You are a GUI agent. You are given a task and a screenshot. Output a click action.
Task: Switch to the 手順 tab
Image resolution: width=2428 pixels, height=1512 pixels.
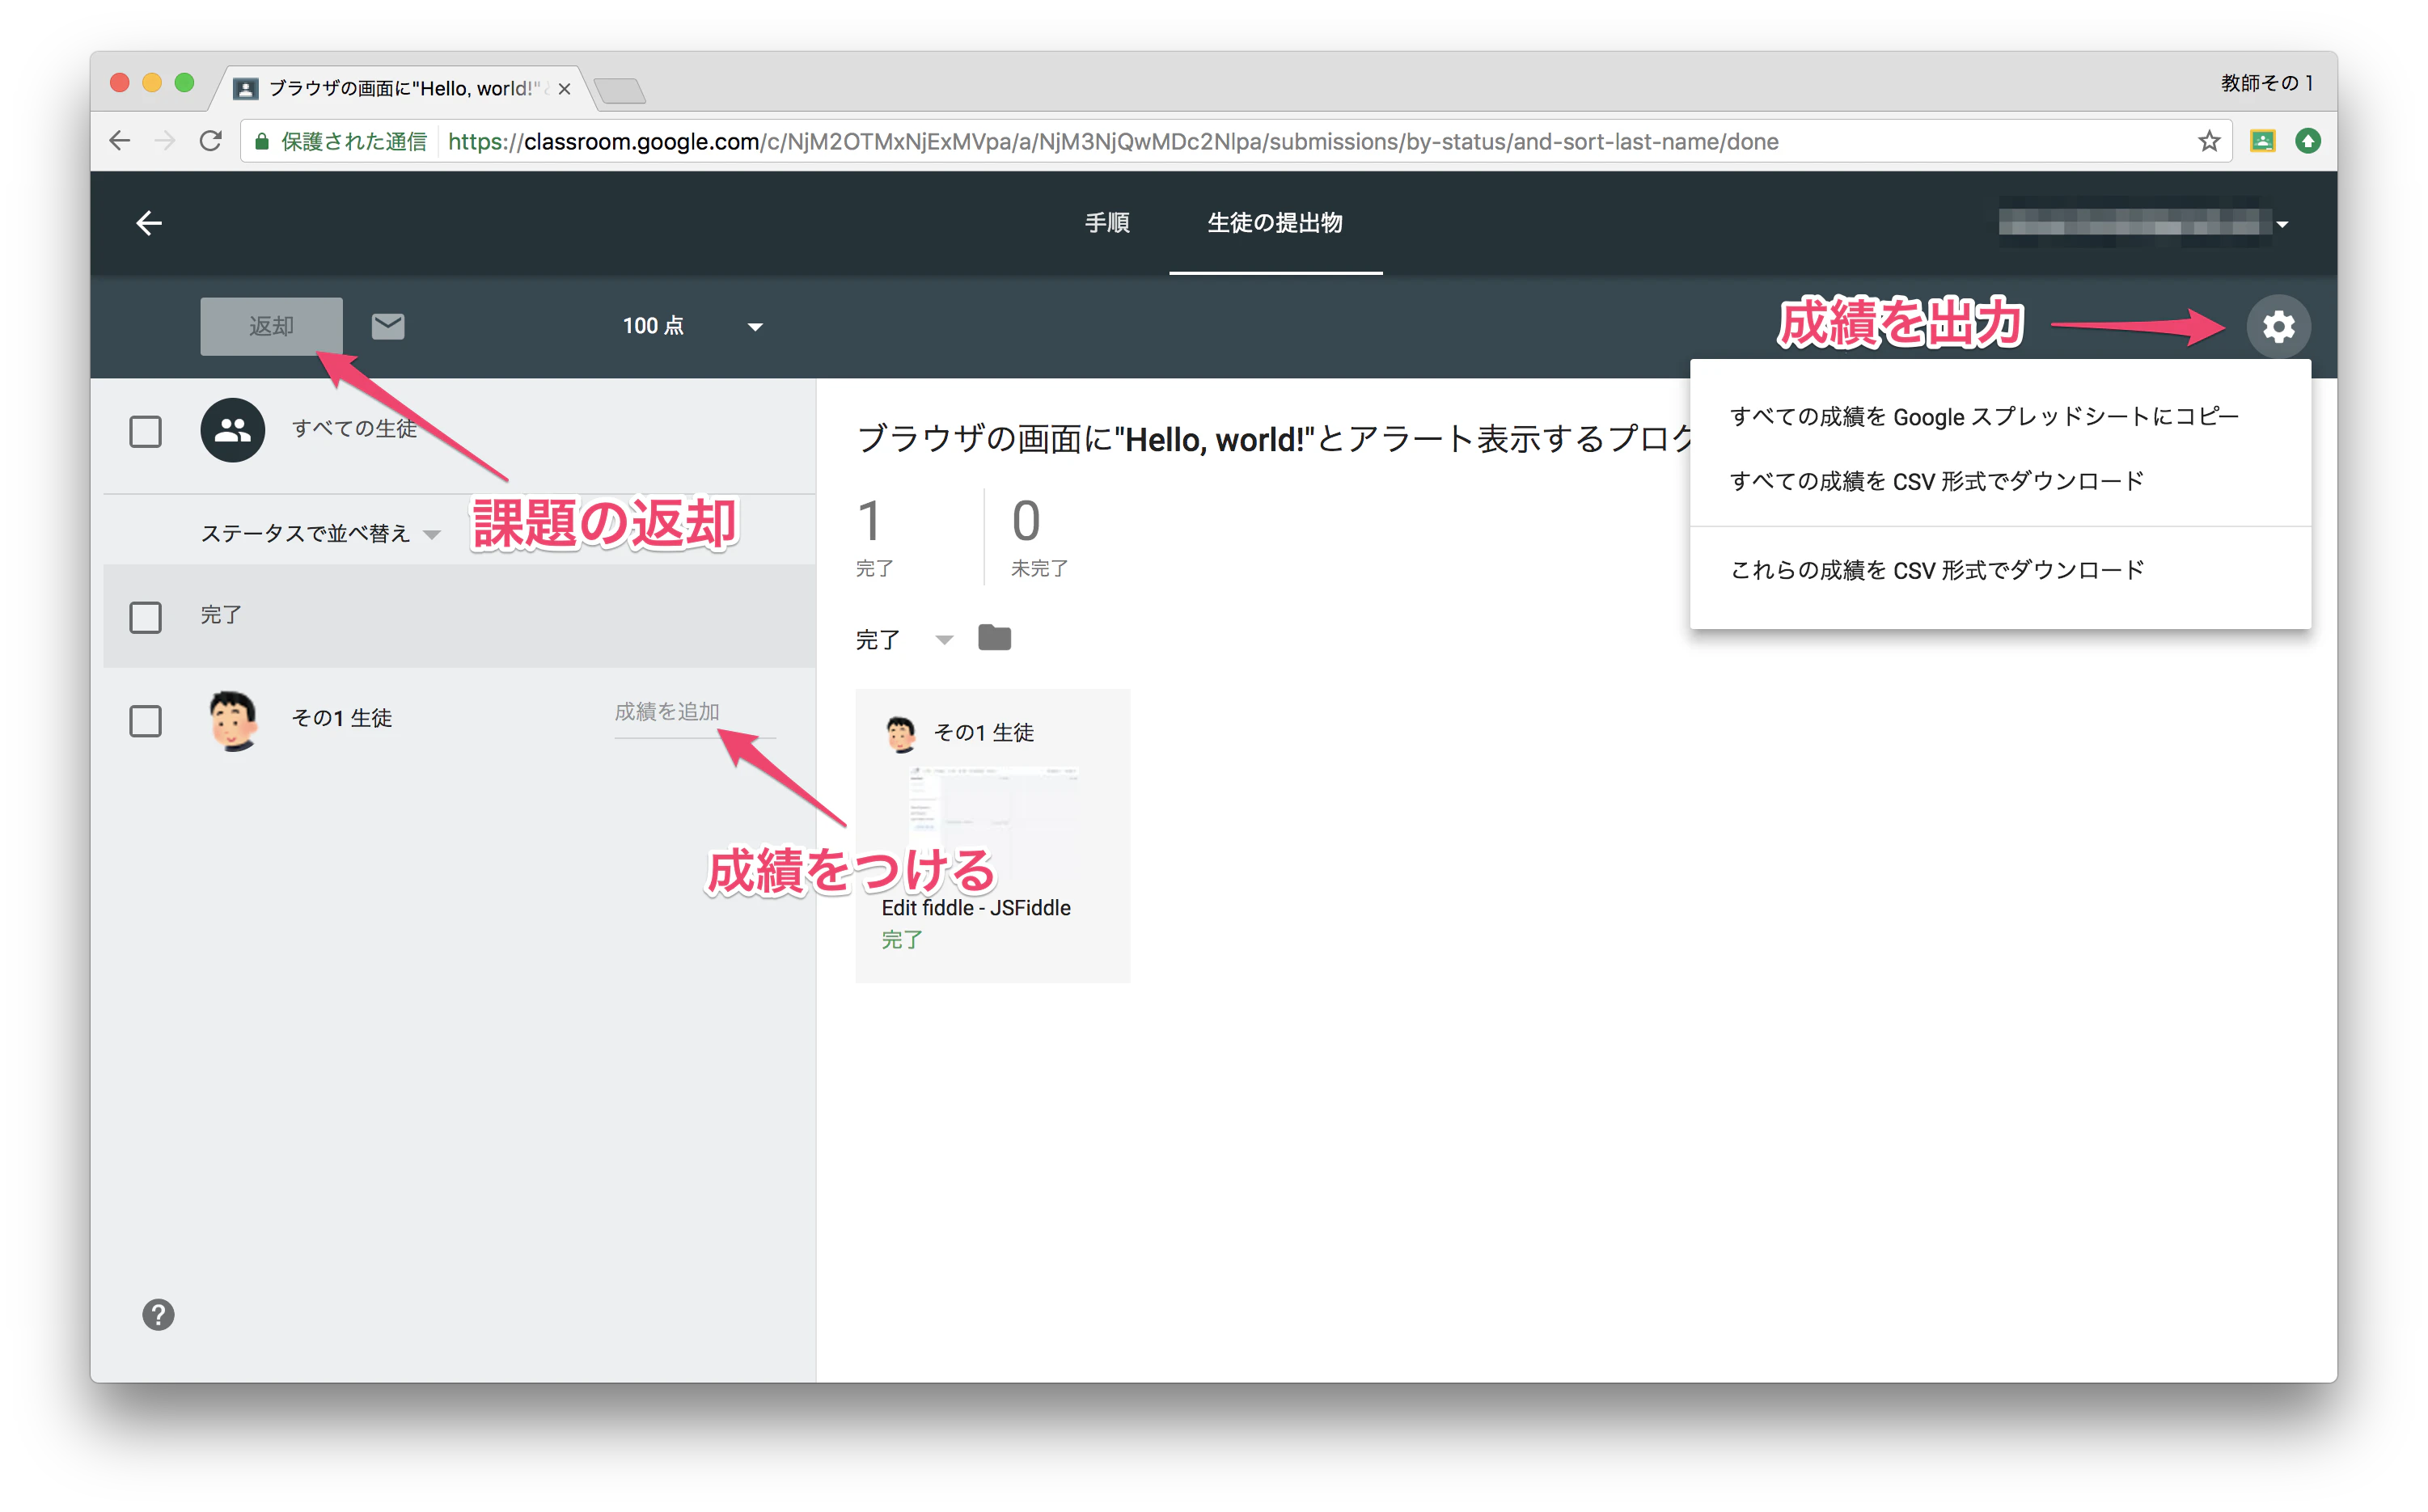pyautogui.click(x=1107, y=222)
